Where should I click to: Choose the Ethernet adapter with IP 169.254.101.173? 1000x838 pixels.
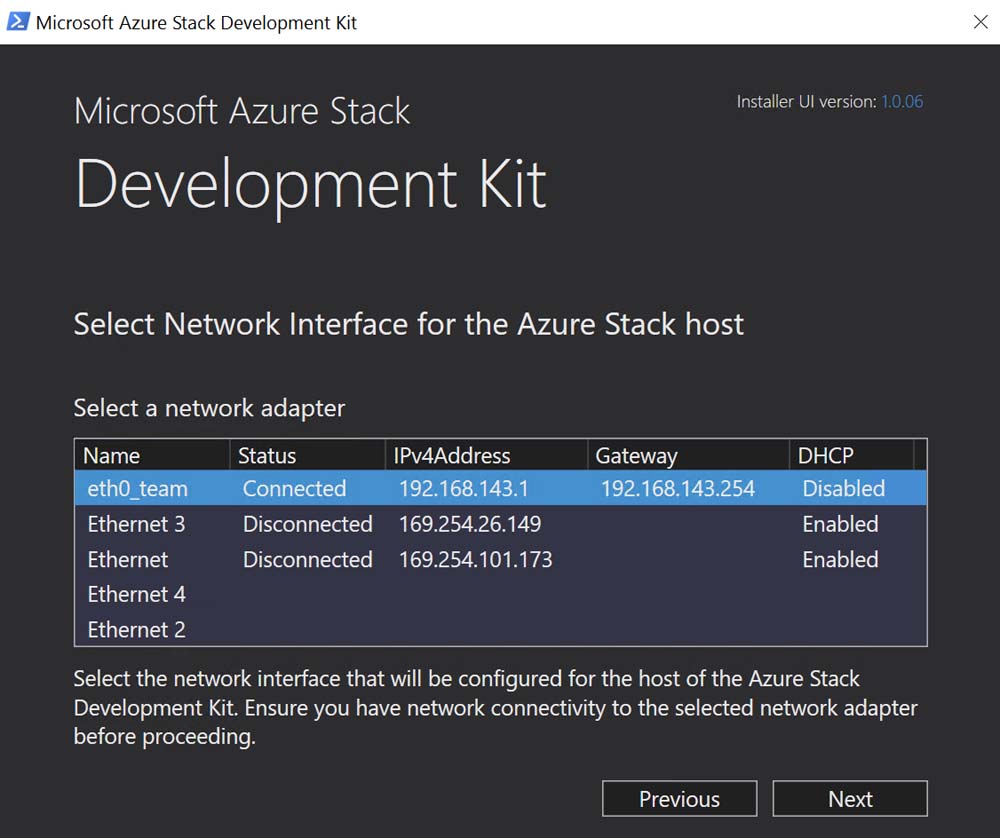click(128, 560)
